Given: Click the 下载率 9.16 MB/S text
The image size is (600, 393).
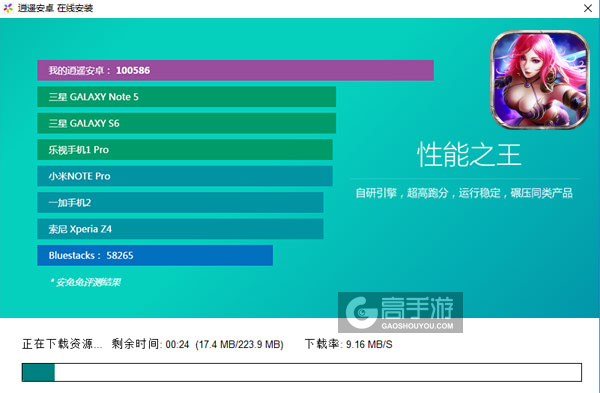Looking at the screenshot, I should [349, 344].
